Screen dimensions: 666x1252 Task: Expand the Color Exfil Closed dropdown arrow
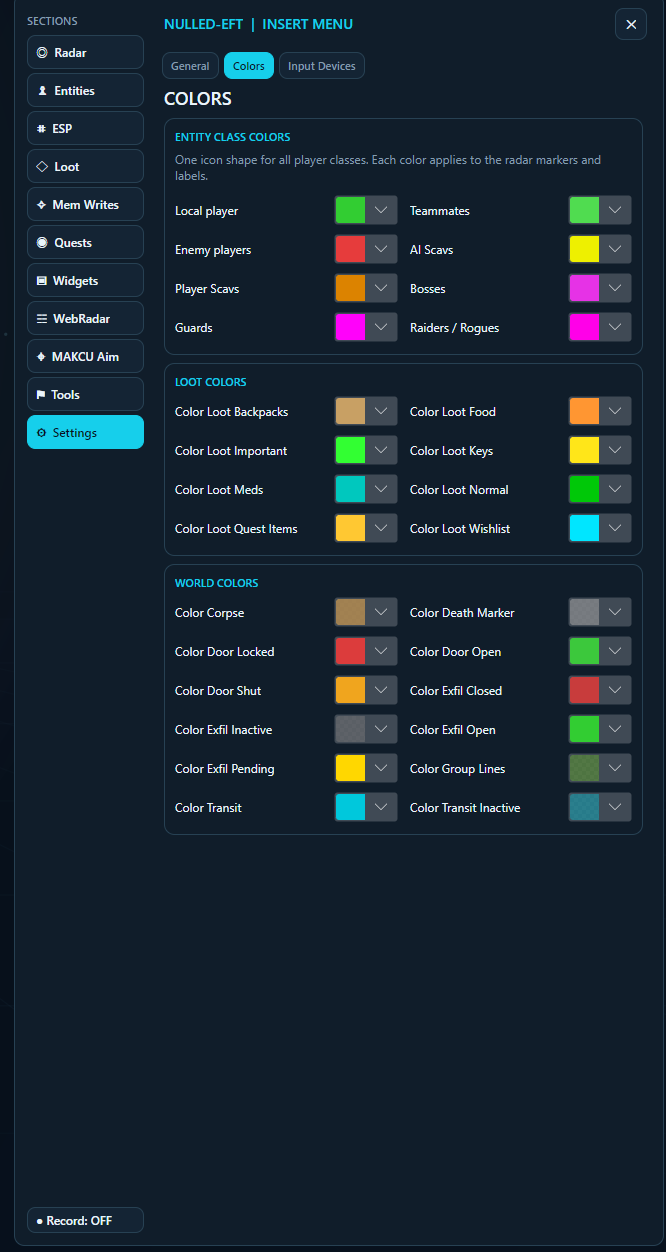(616, 690)
